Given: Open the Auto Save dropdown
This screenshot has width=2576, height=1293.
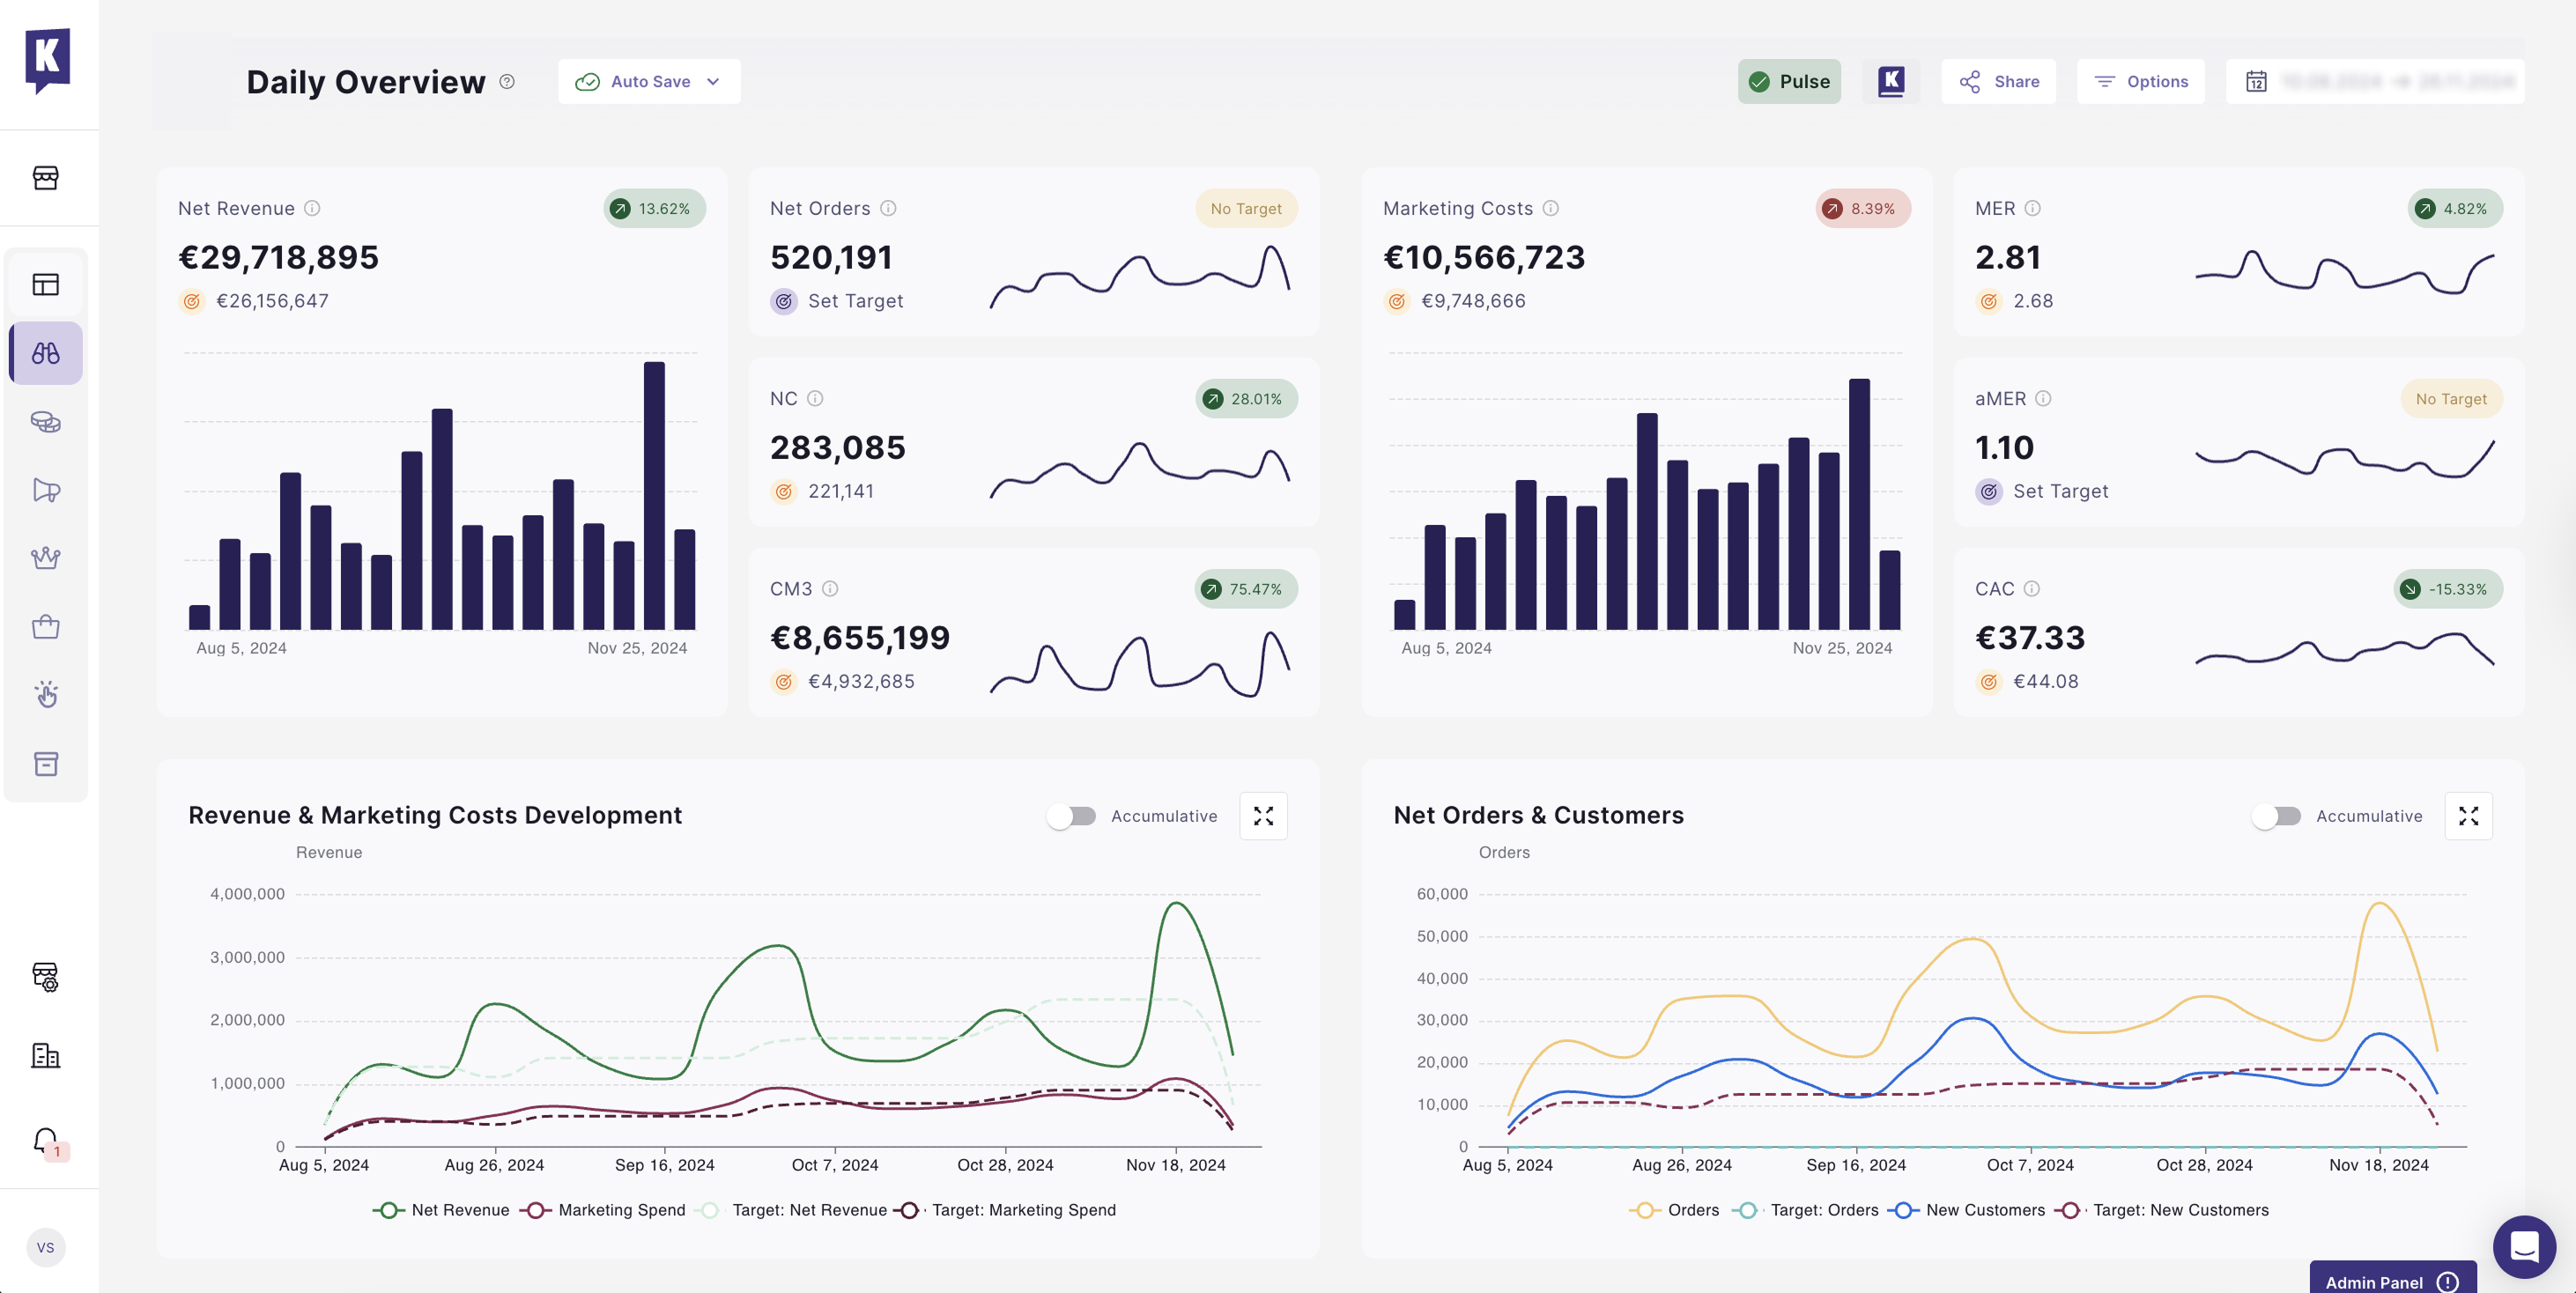Looking at the screenshot, I should [649, 82].
